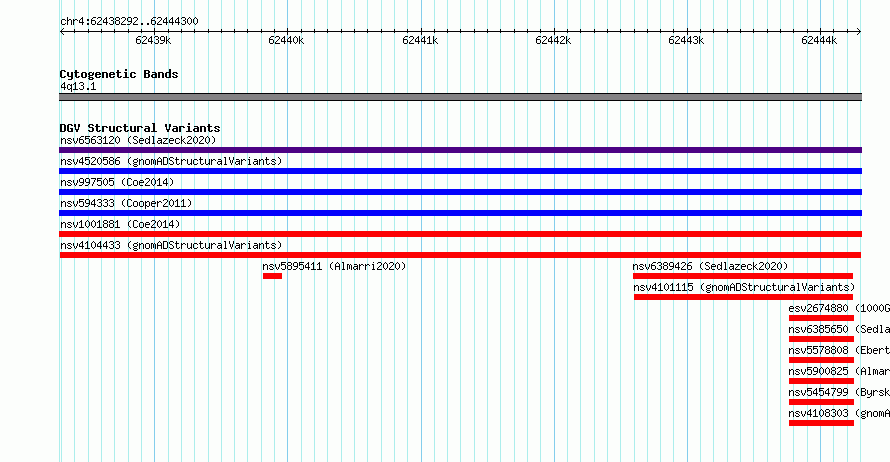This screenshot has height=462, width=890.
Task: Open nsv4101115 (gnomADStructuralVariants) label
Action: click(x=744, y=287)
